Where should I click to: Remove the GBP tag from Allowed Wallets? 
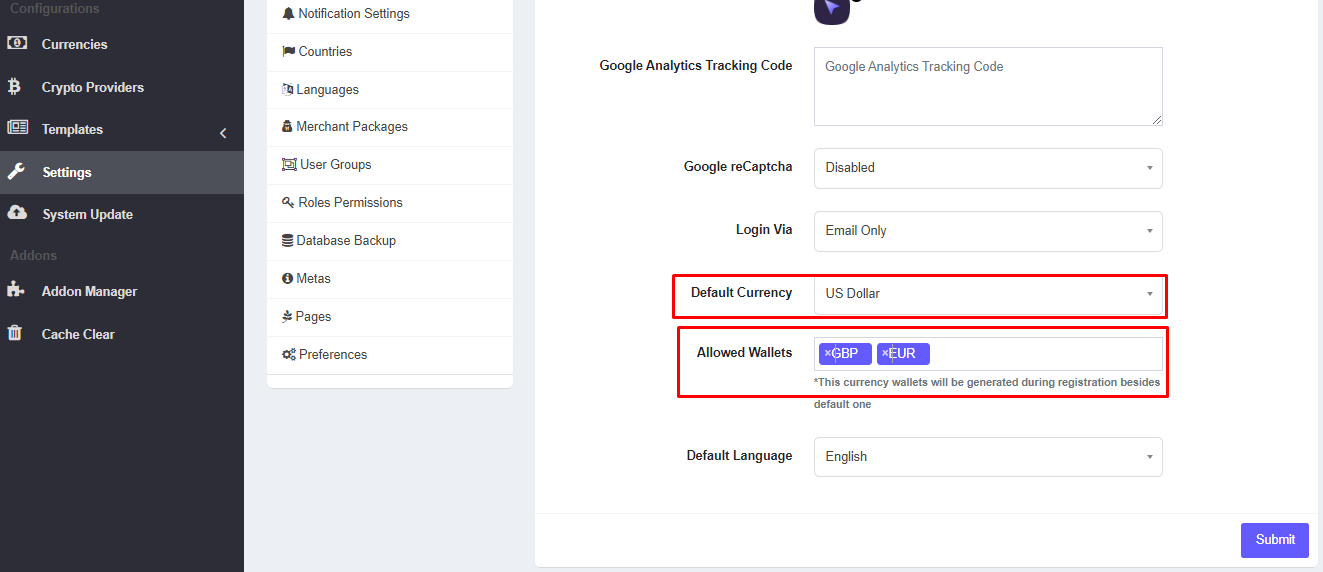pos(827,353)
